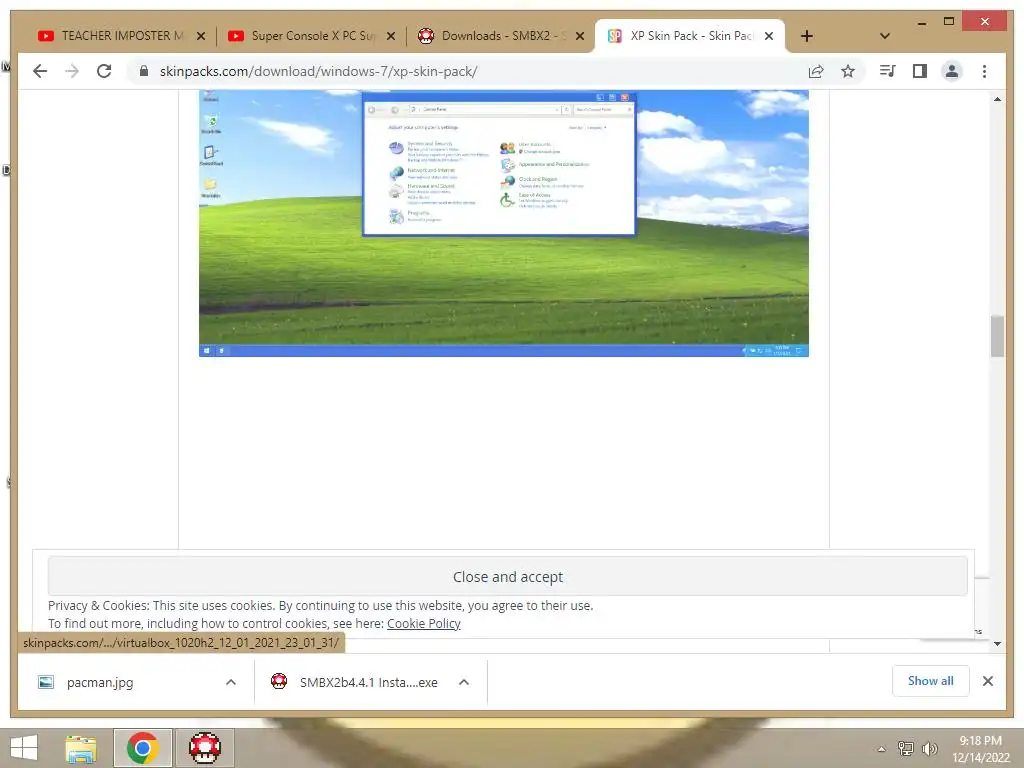The image size is (1024, 768).
Task: Click Show all downloads
Action: [931, 681]
